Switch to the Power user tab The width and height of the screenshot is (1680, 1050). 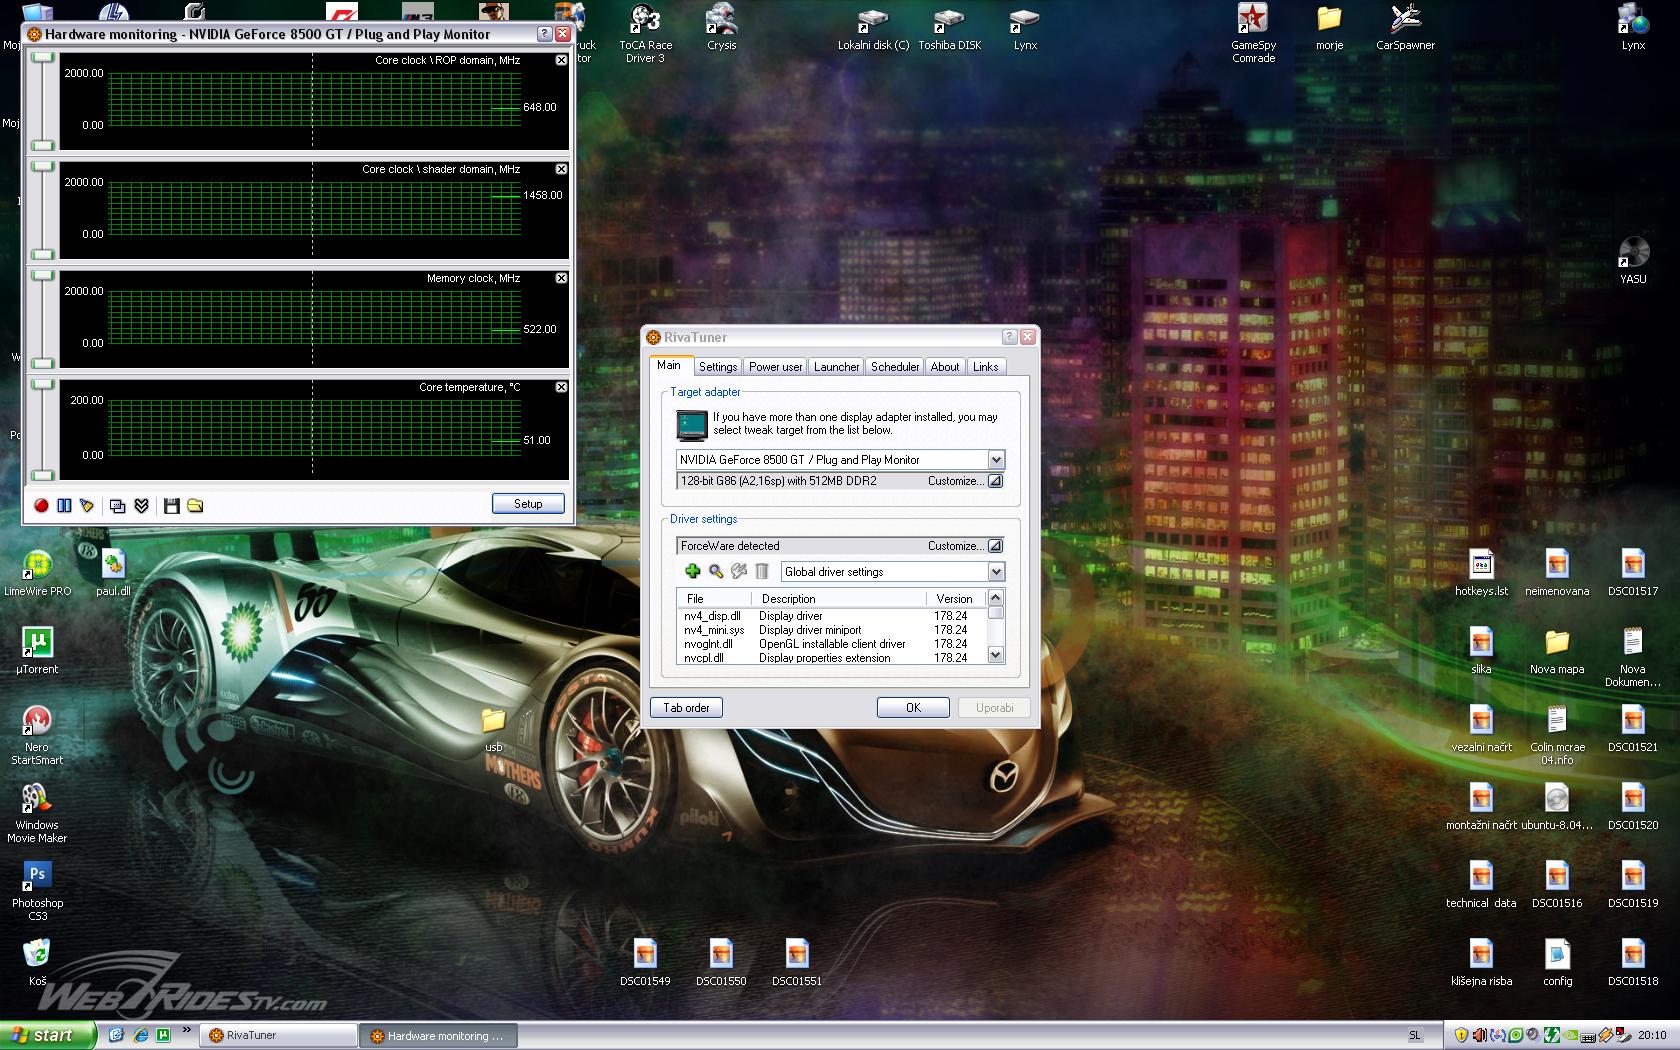point(775,367)
